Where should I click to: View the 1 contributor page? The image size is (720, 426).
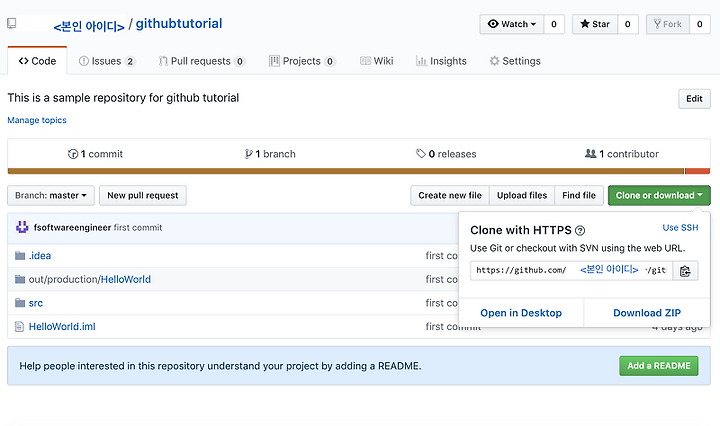click(x=622, y=154)
